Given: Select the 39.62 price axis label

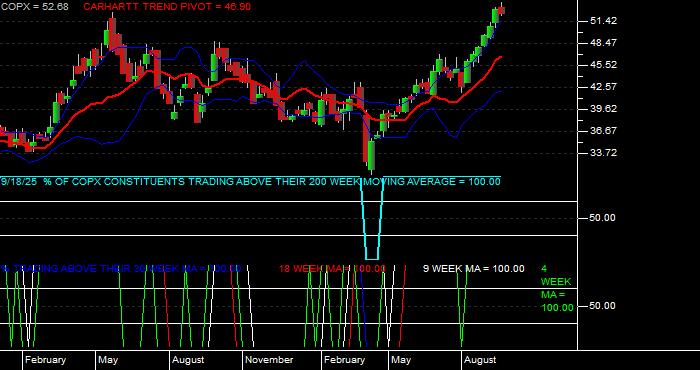Looking at the screenshot, I should [604, 108].
